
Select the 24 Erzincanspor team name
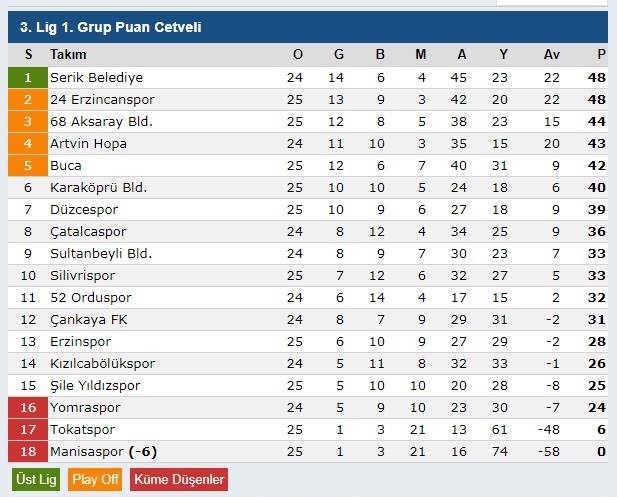coord(102,100)
